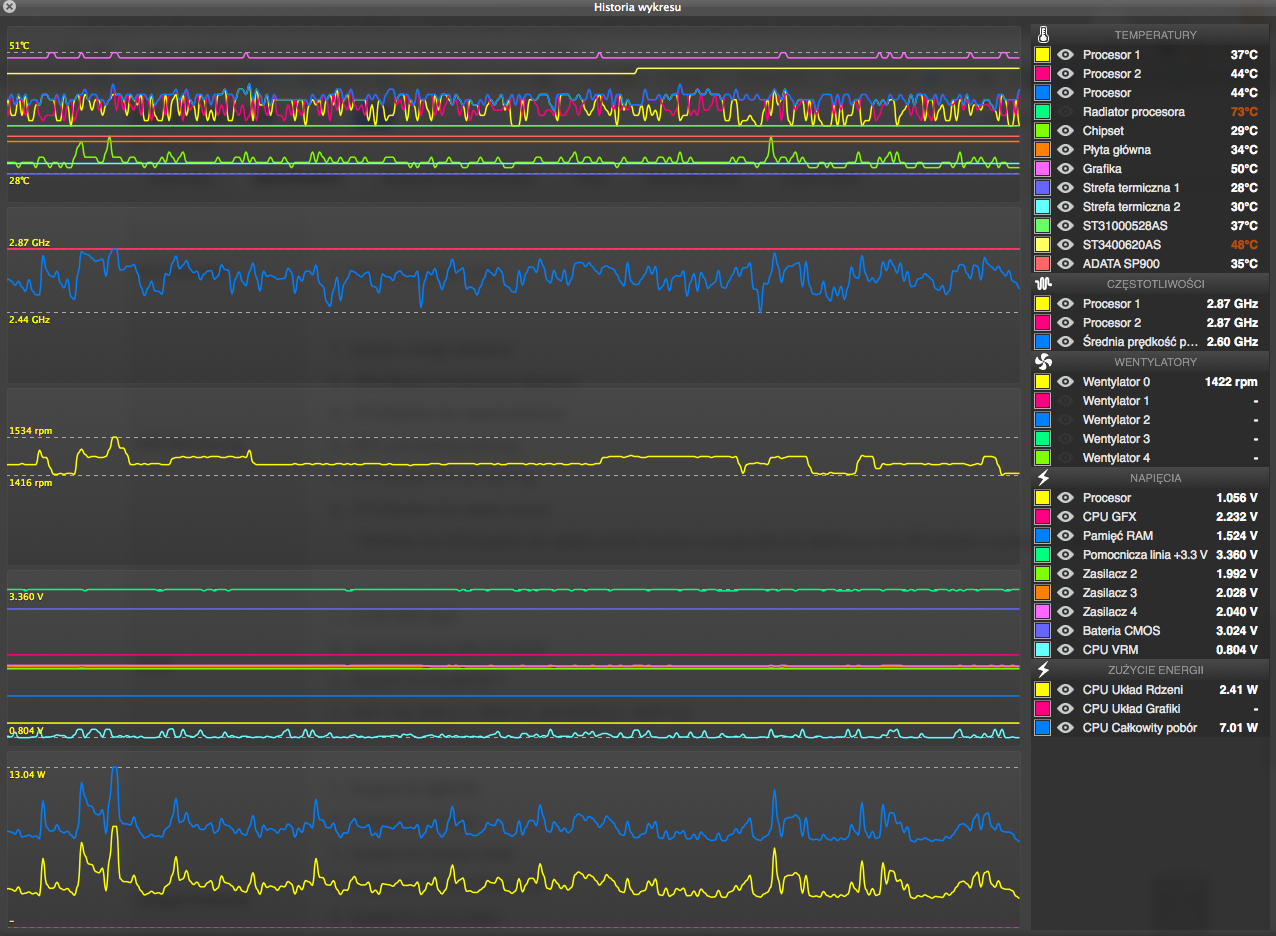Click Pomocnicza linia +3.3 V color swatch

tap(1043, 555)
